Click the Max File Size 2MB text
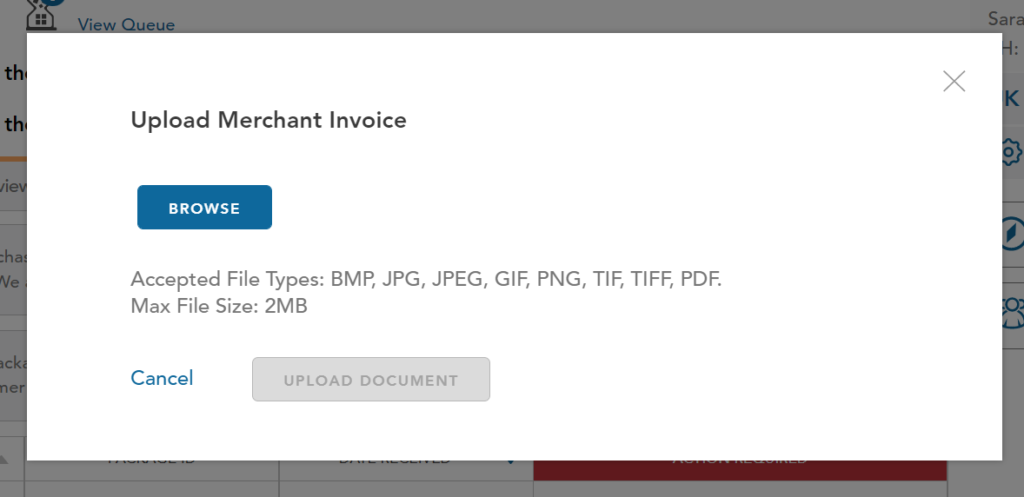 219,306
